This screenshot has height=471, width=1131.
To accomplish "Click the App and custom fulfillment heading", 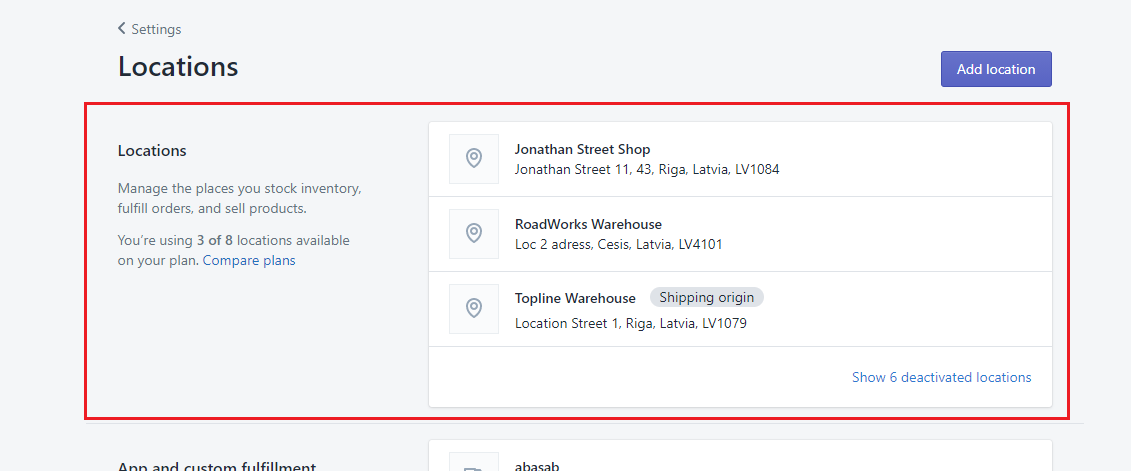I will coord(217,466).
